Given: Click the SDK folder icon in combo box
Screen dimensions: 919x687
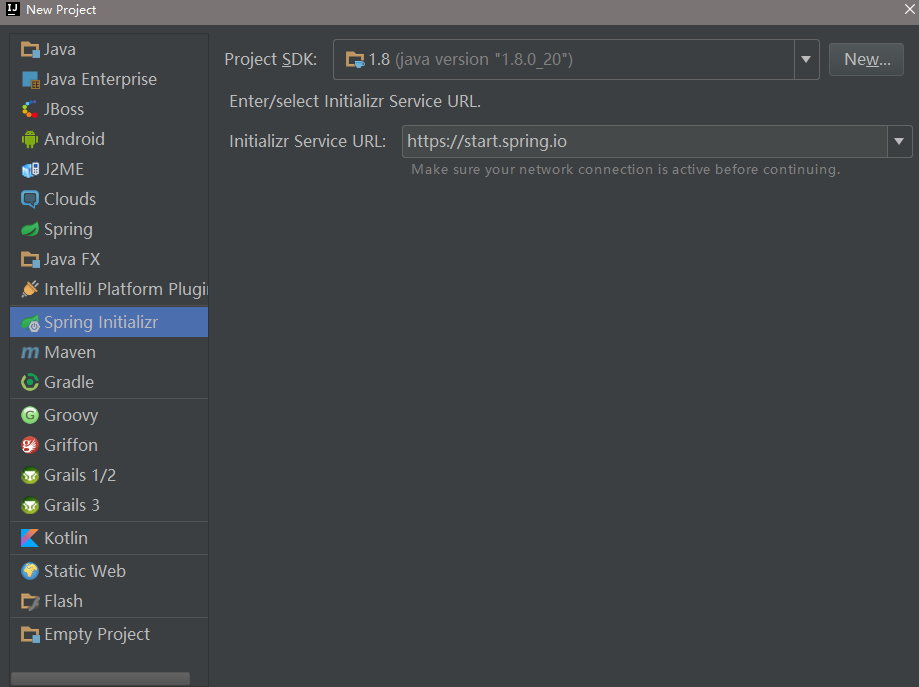Looking at the screenshot, I should (x=355, y=59).
